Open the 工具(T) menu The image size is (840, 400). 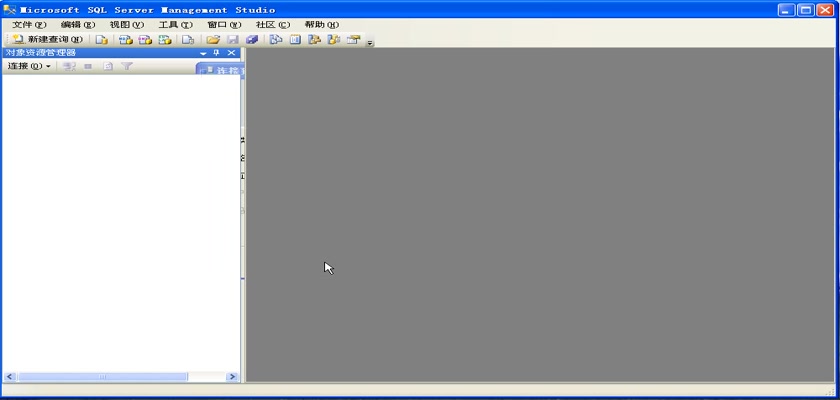176,25
